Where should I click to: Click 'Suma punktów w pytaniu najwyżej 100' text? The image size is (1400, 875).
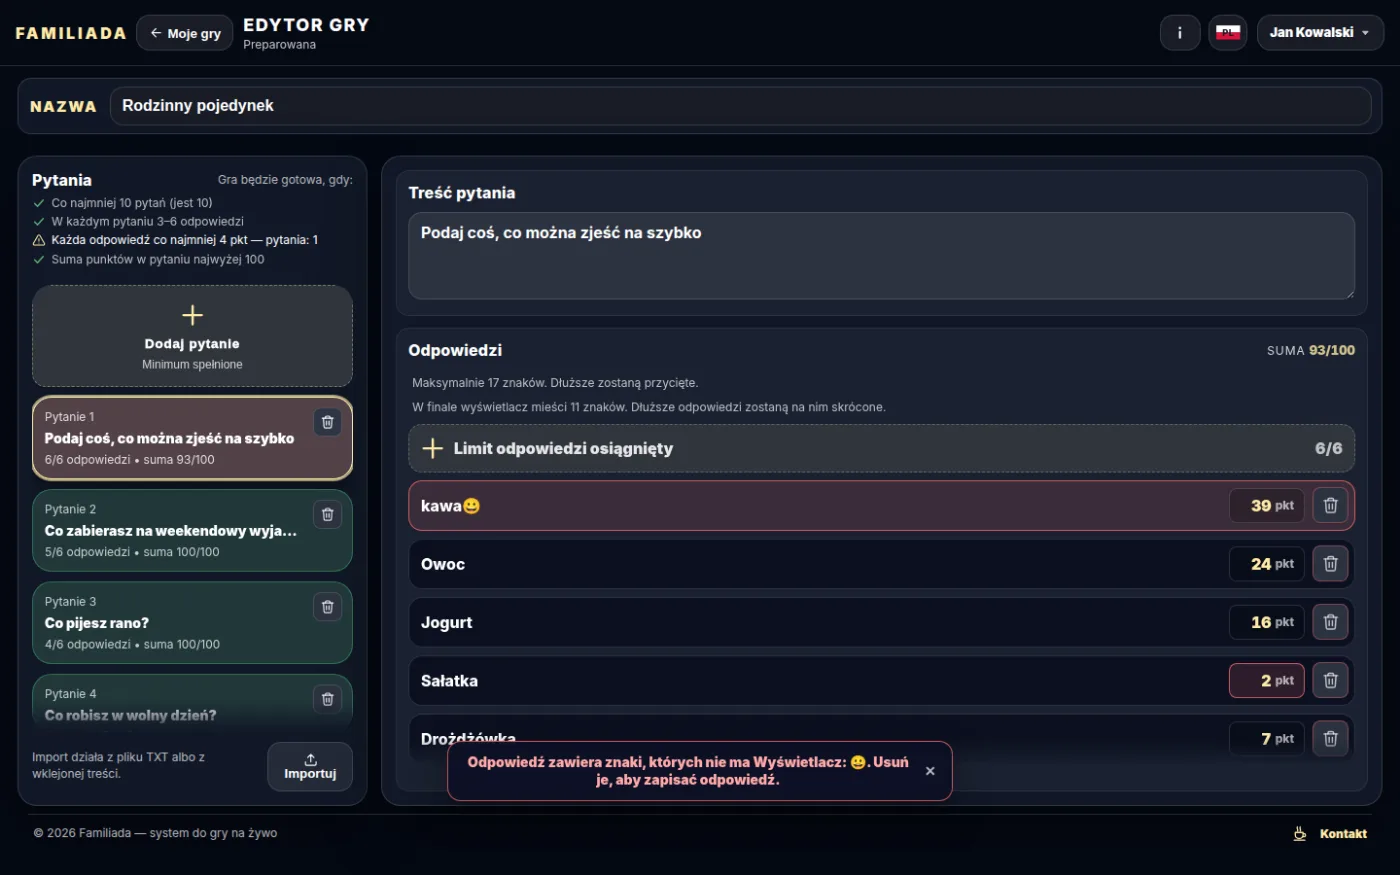tap(158, 259)
